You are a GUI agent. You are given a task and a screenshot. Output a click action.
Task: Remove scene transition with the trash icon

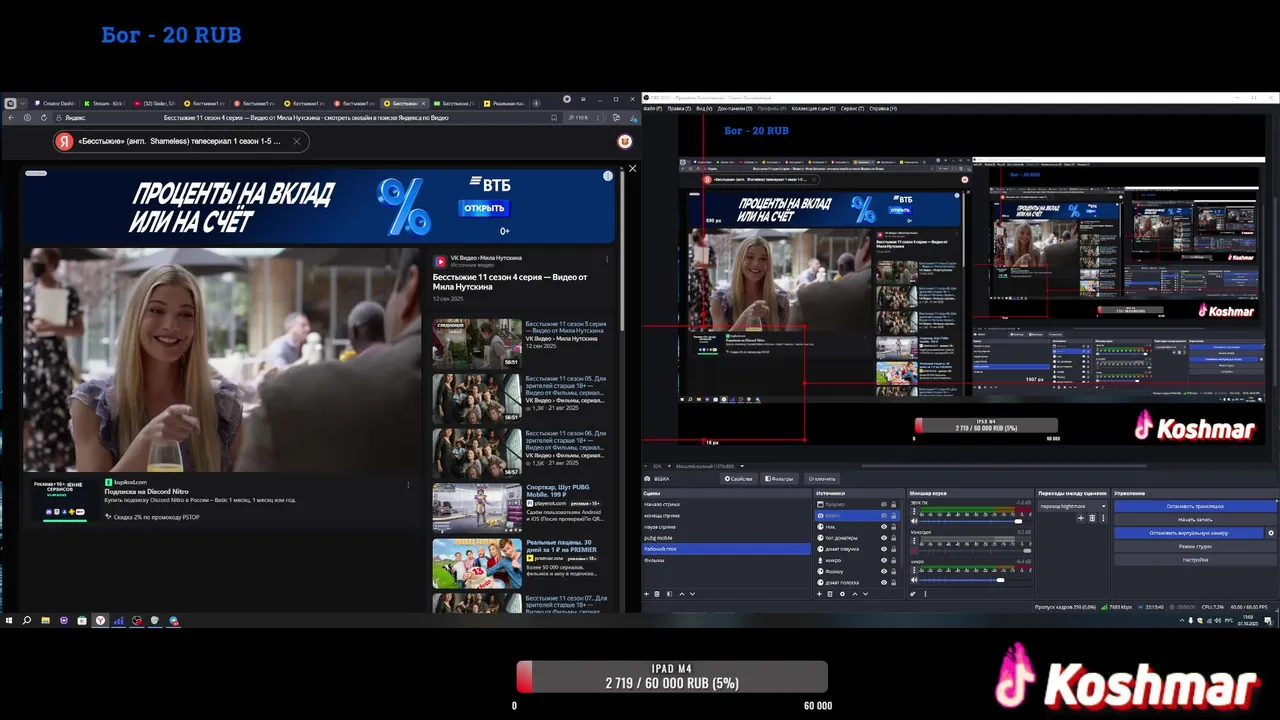[x=1092, y=518]
